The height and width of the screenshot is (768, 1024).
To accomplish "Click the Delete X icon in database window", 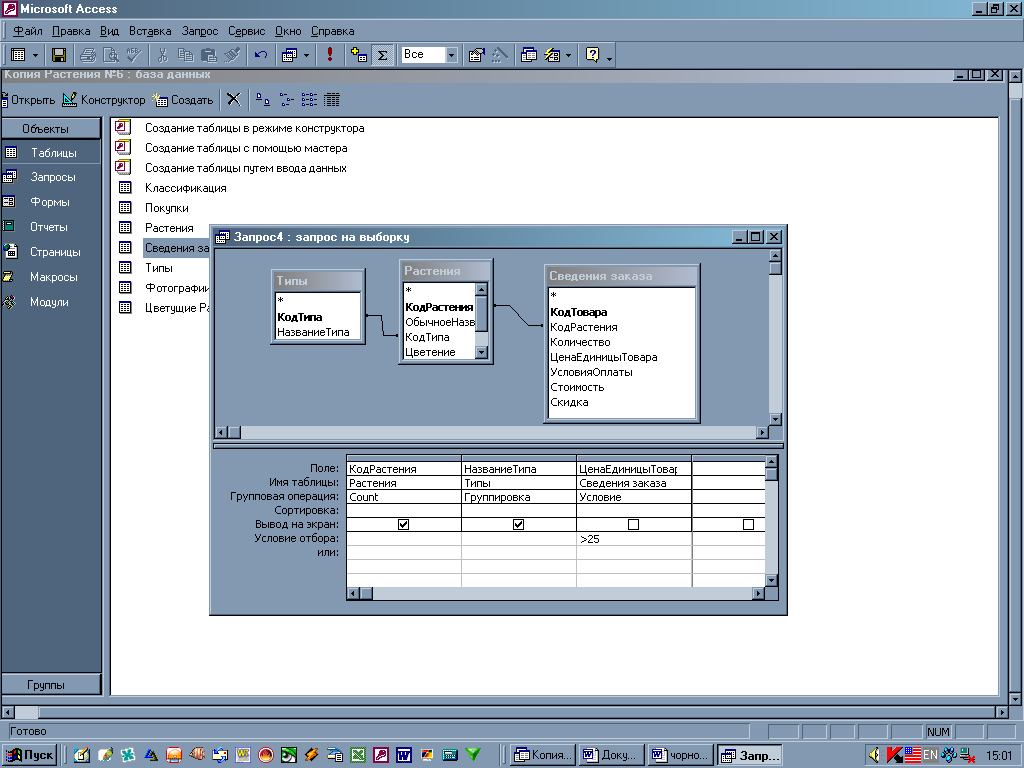I will (234, 100).
